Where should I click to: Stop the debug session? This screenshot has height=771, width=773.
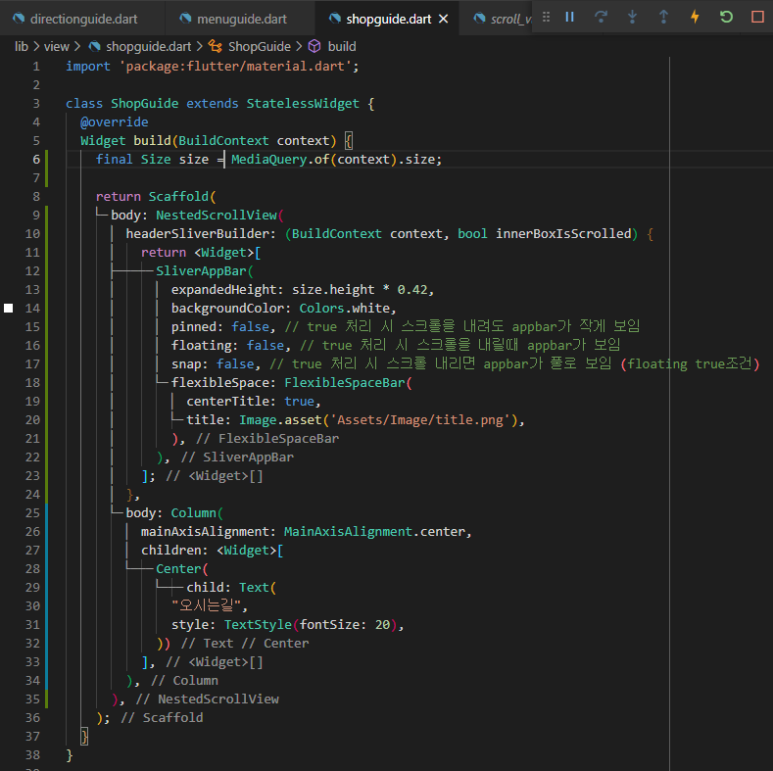(758, 17)
